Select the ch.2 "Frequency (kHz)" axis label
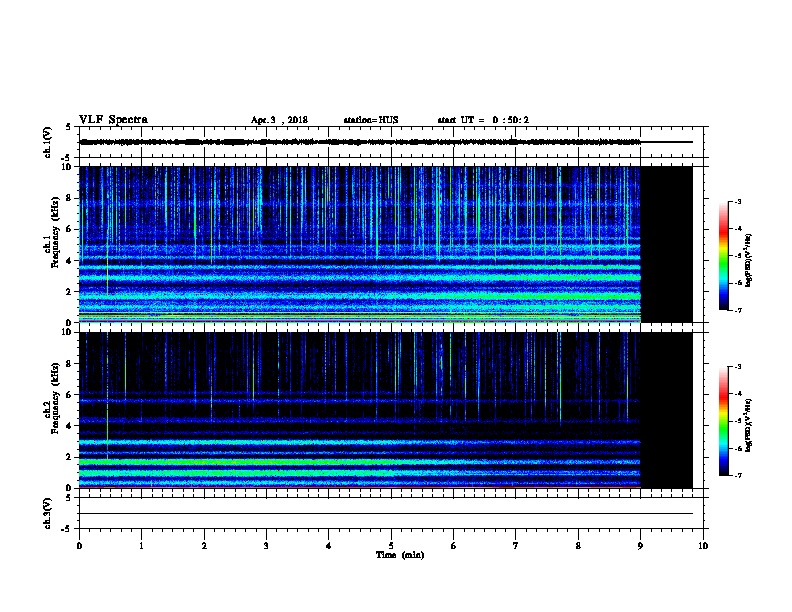 56,398
